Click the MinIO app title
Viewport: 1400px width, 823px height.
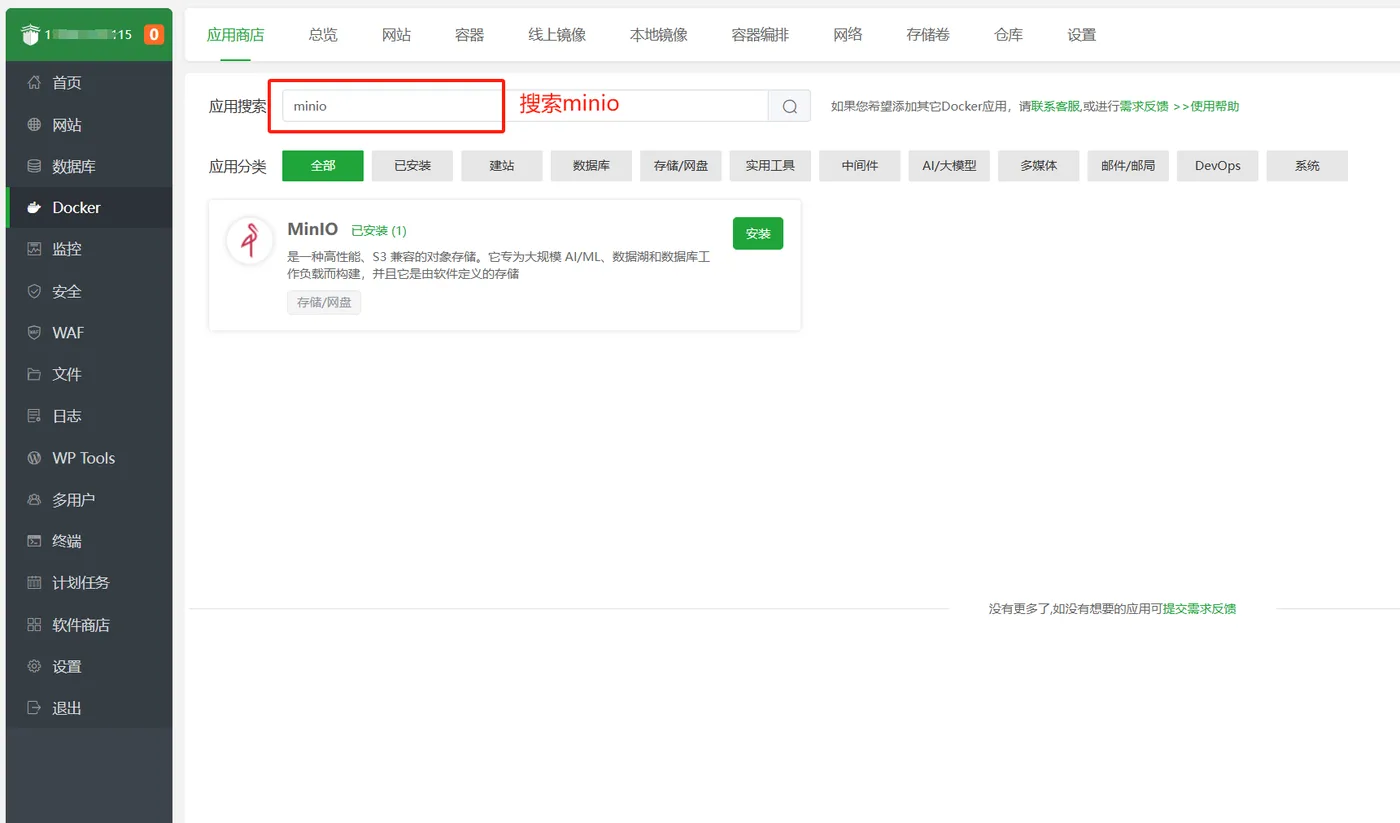pyautogui.click(x=314, y=230)
